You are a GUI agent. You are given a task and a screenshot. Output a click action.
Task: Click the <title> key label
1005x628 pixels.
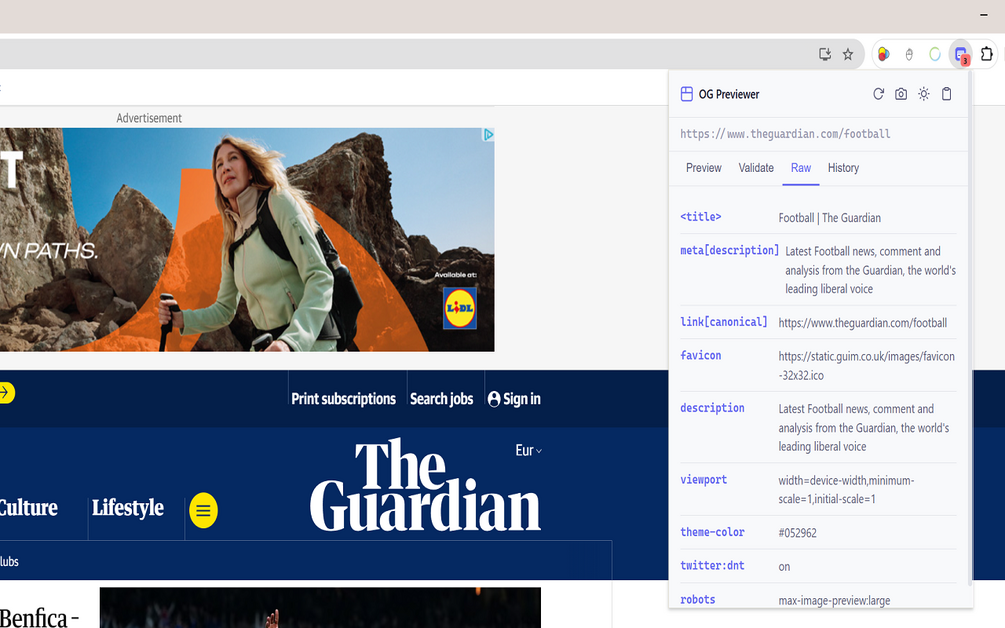pyautogui.click(x=701, y=217)
